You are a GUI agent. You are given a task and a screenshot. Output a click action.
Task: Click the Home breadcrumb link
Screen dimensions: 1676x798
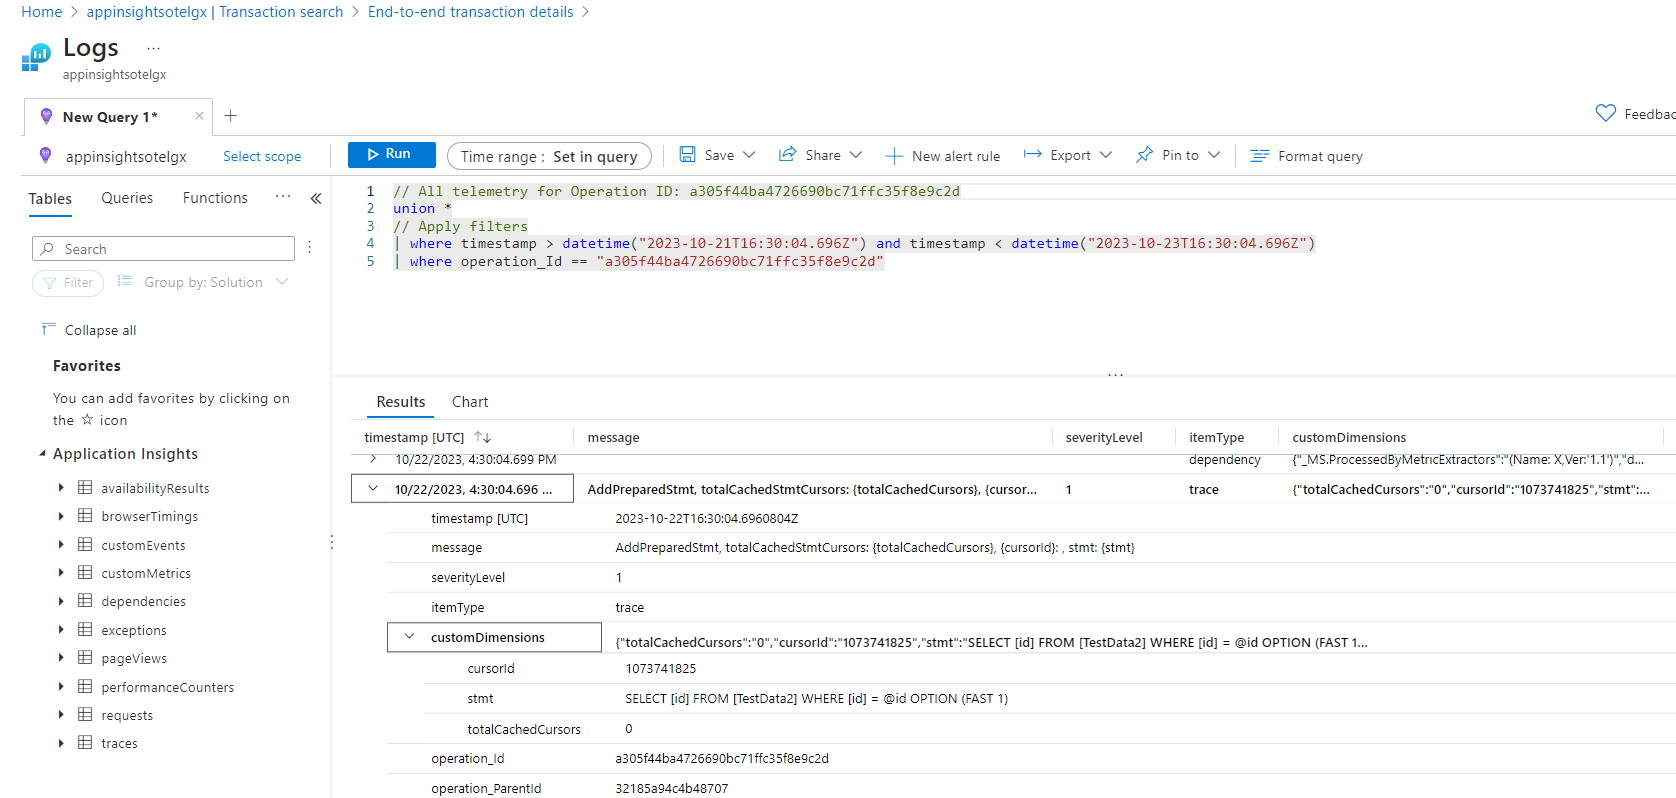click(41, 12)
